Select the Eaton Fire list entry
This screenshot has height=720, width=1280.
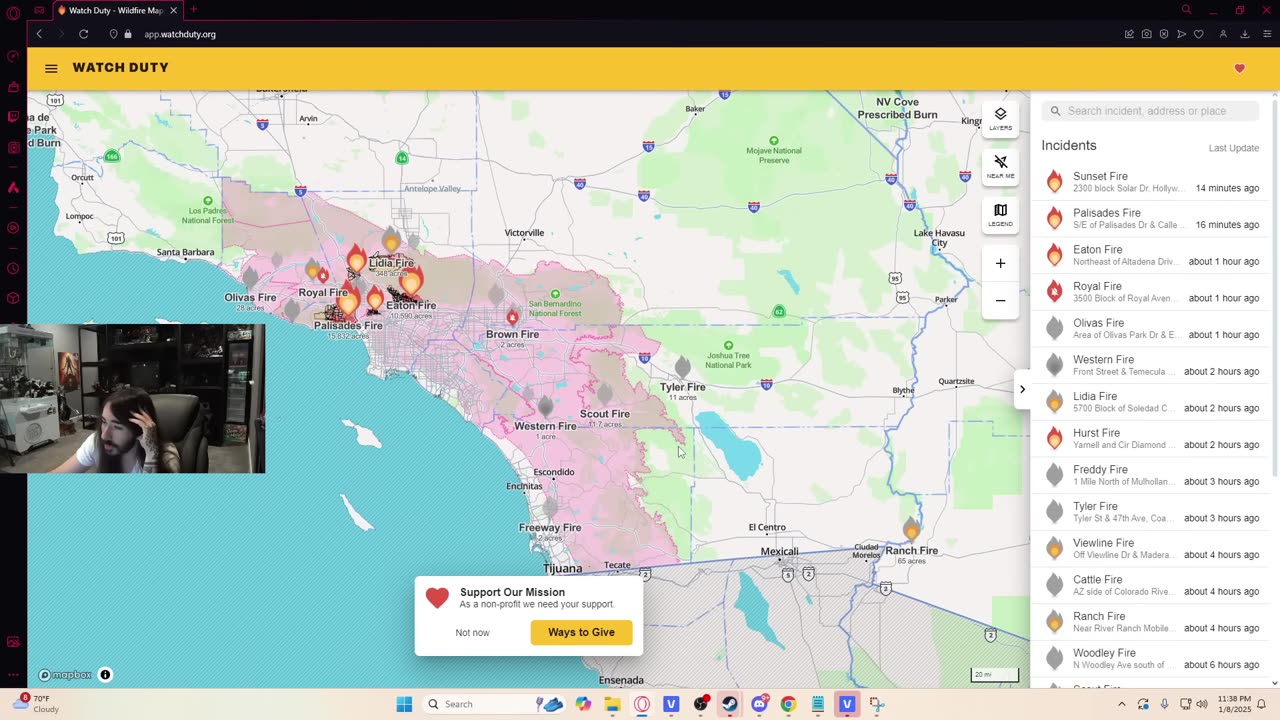coord(1150,255)
